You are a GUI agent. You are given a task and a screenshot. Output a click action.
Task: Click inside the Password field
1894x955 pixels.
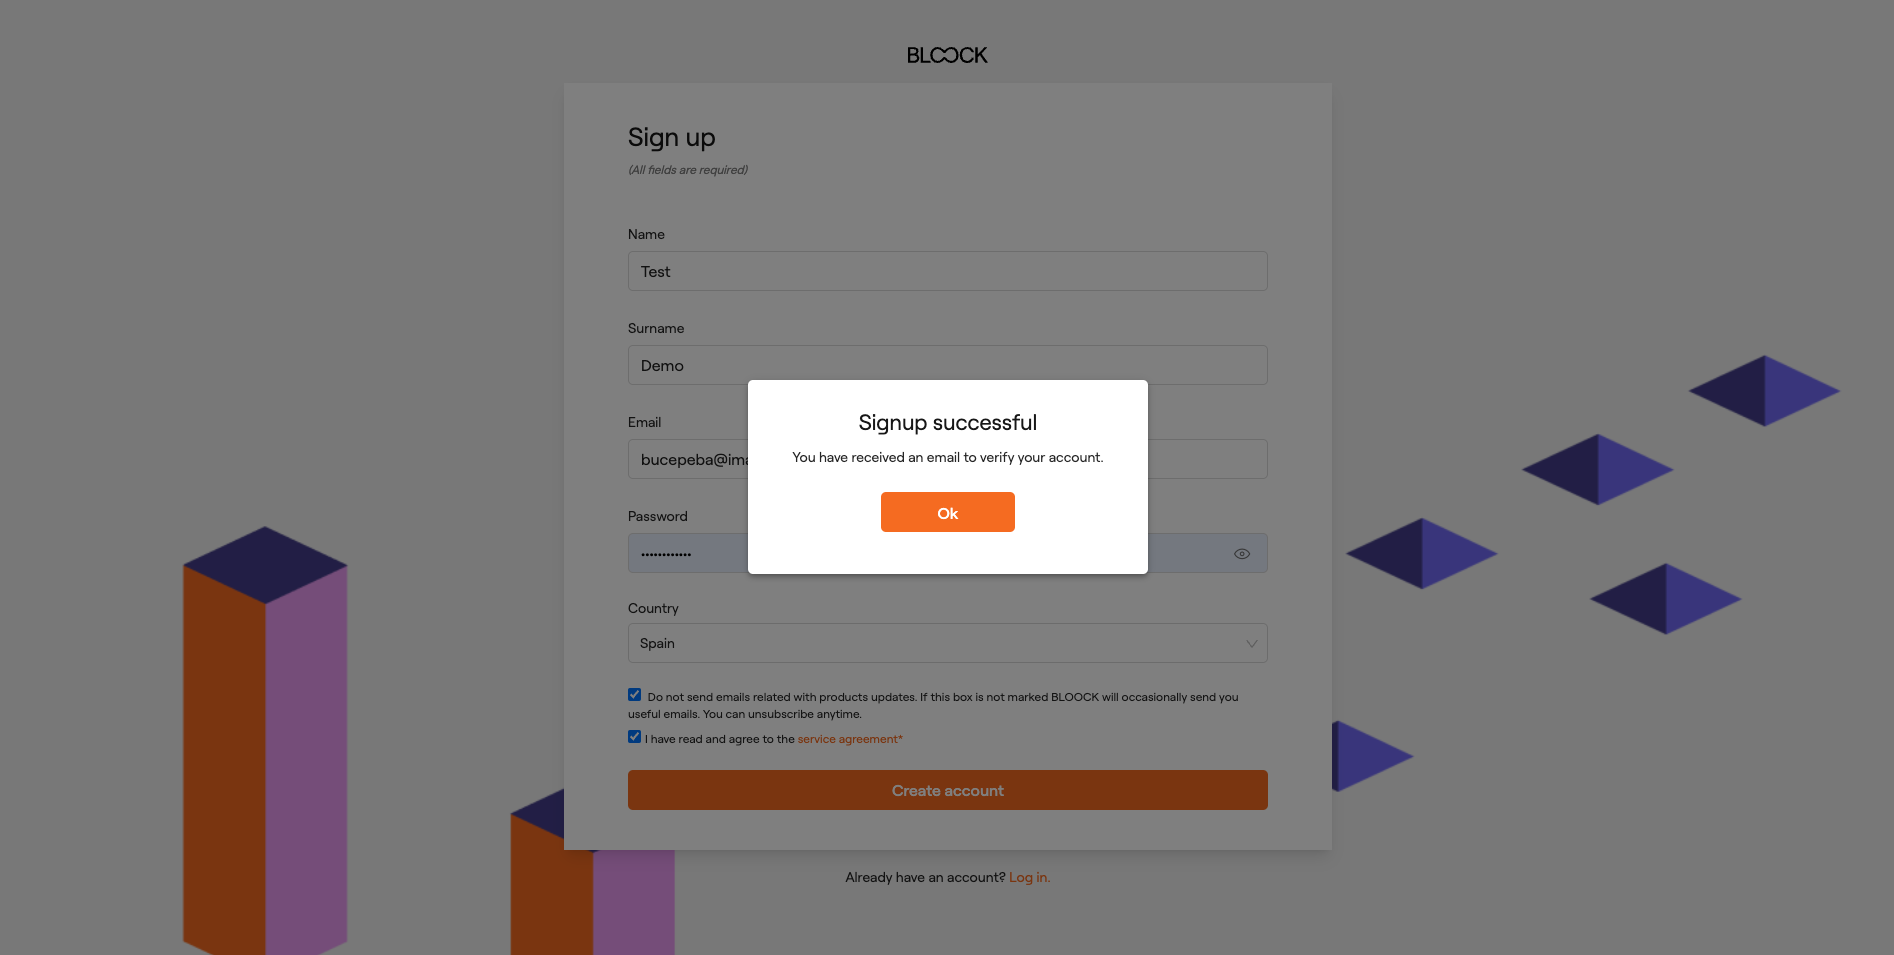tap(688, 553)
